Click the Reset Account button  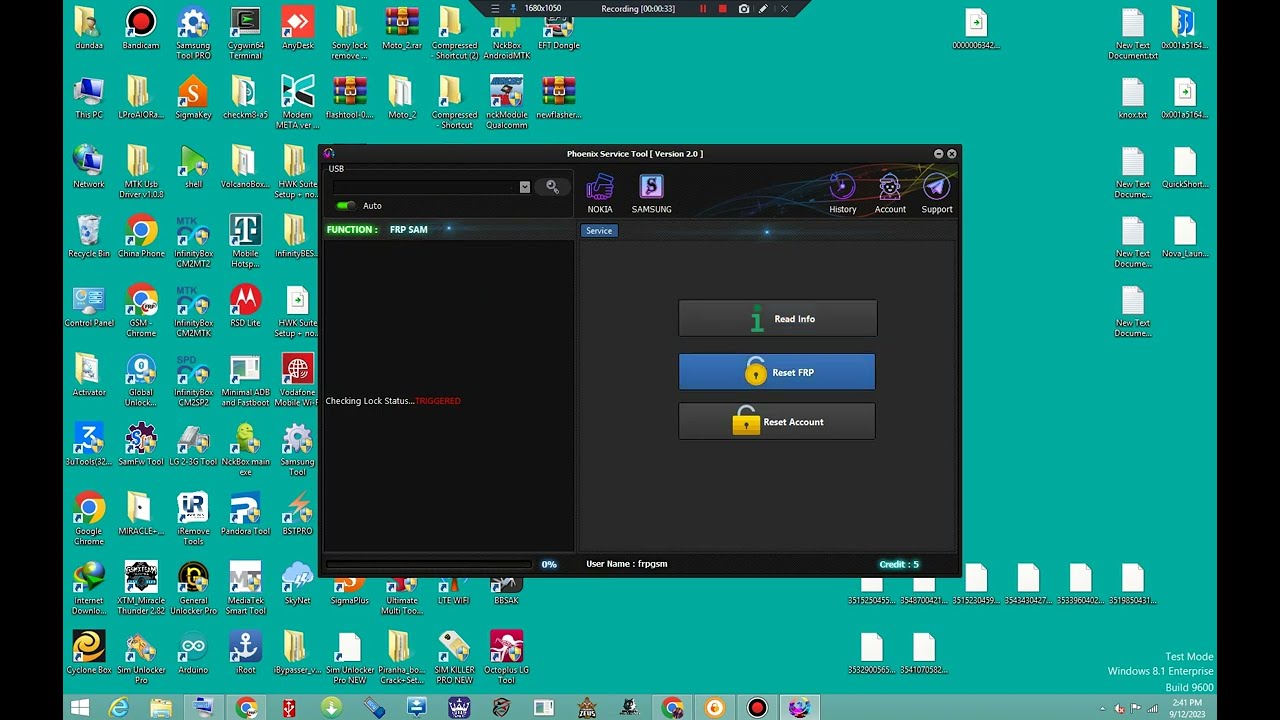point(777,422)
